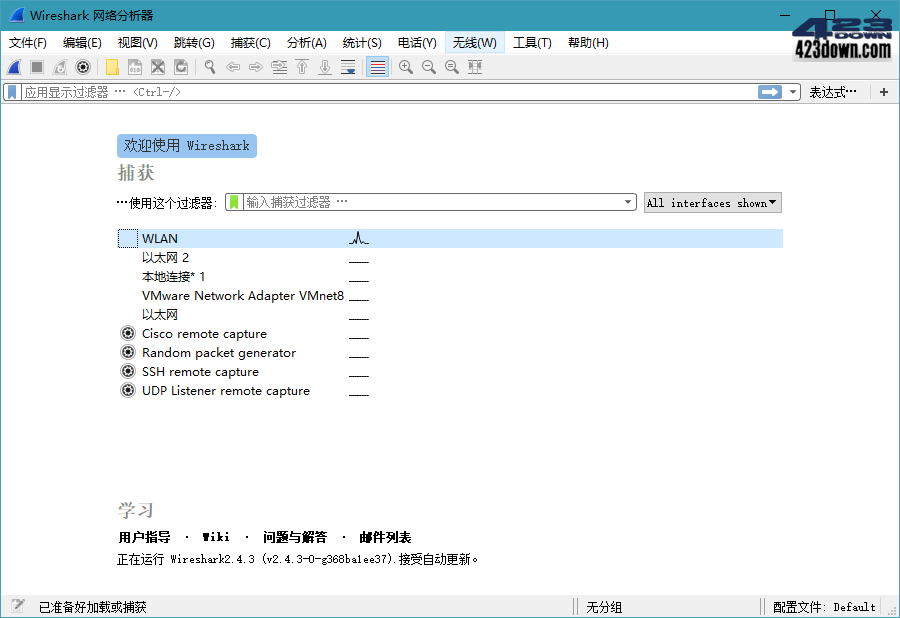This screenshot has height=618, width=900.
Task: Click the reset zoom to normal icon
Action: tap(452, 67)
